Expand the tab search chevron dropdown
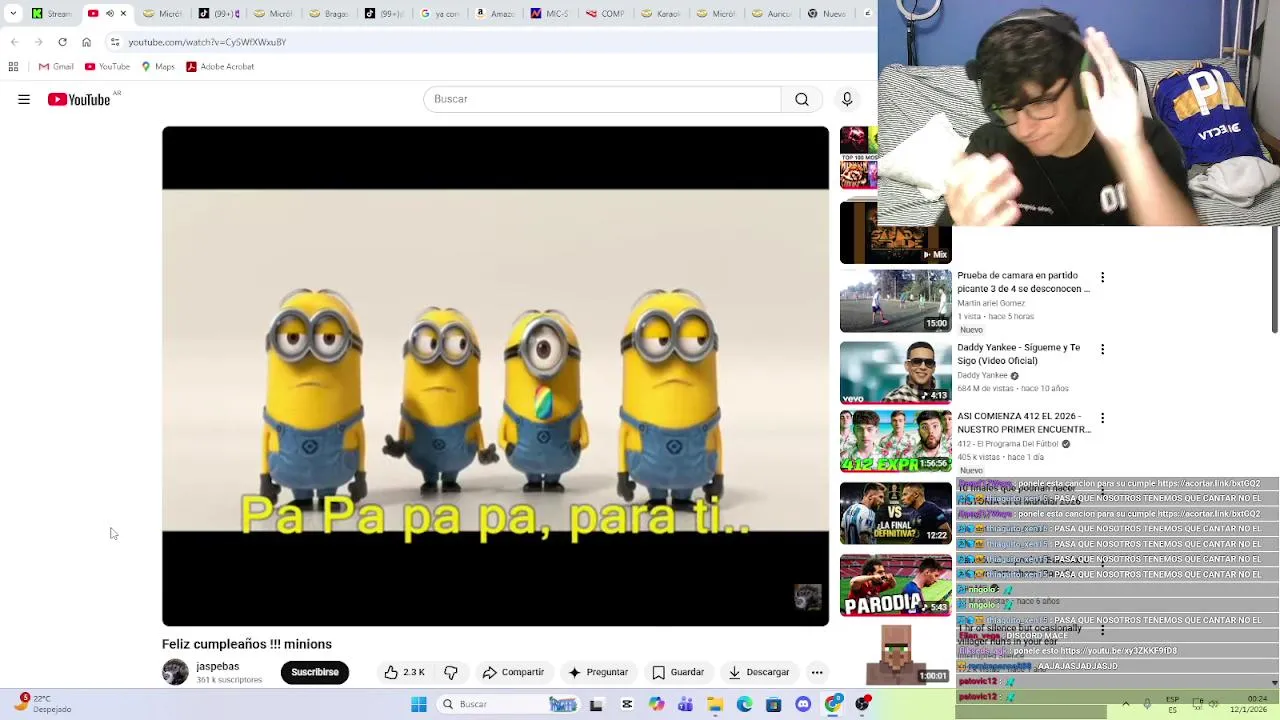Image resolution: width=1280 pixels, height=720 pixels. [x=13, y=13]
